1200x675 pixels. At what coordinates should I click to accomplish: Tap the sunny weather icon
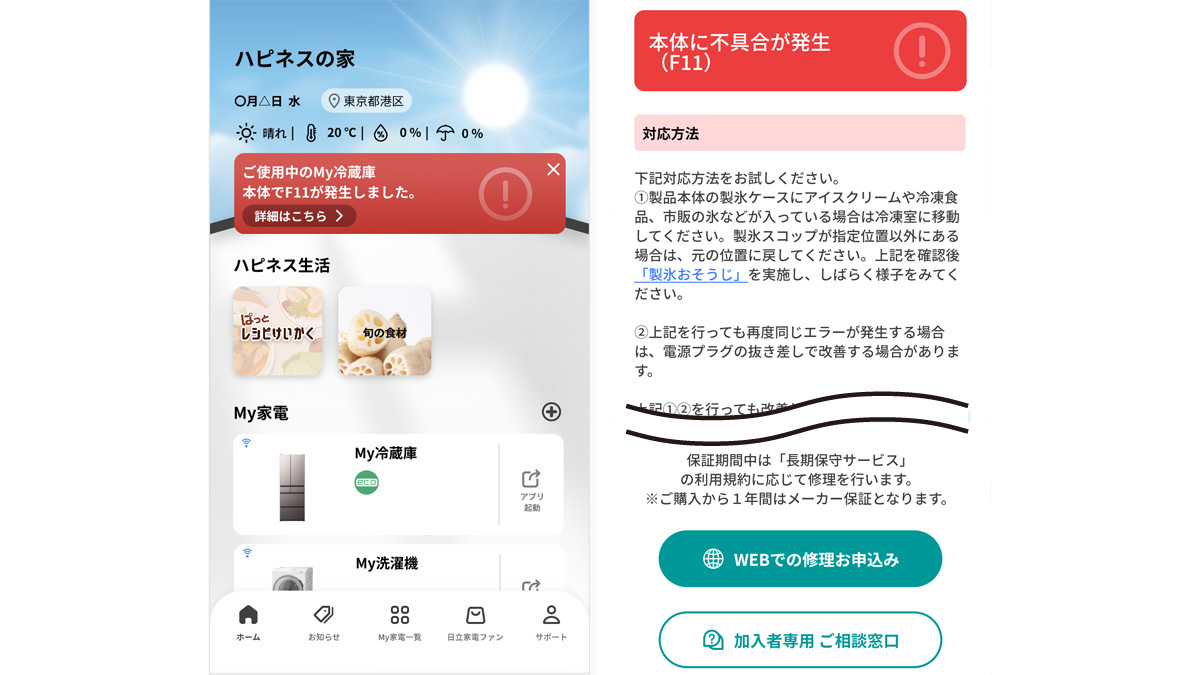point(246,133)
